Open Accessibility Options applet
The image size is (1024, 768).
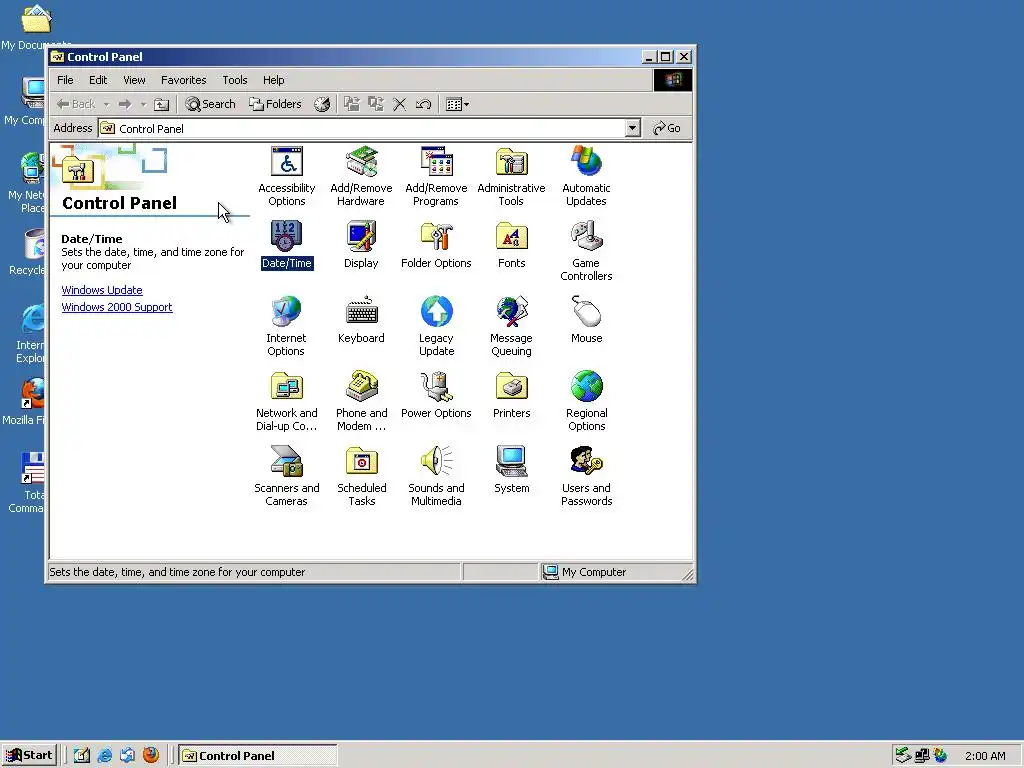coord(287,176)
